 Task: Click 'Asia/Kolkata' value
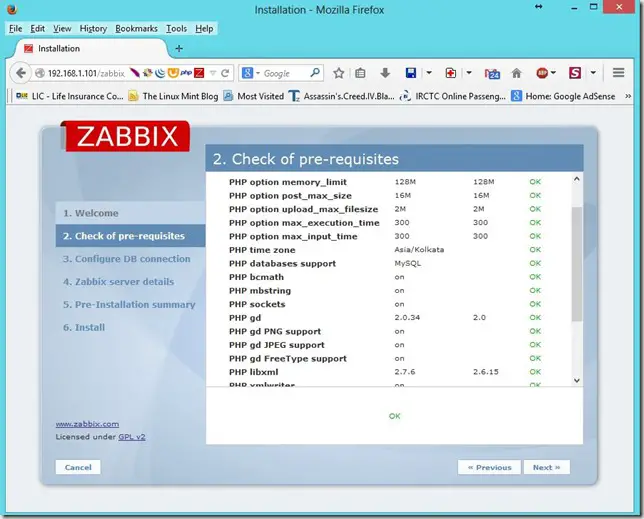click(419, 250)
